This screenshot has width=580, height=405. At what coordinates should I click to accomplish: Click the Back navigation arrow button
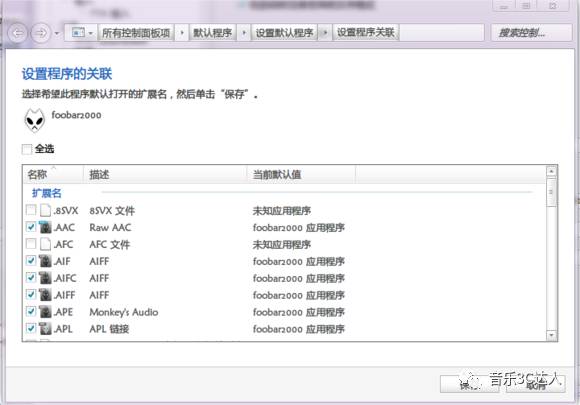pyautogui.click(x=17, y=33)
